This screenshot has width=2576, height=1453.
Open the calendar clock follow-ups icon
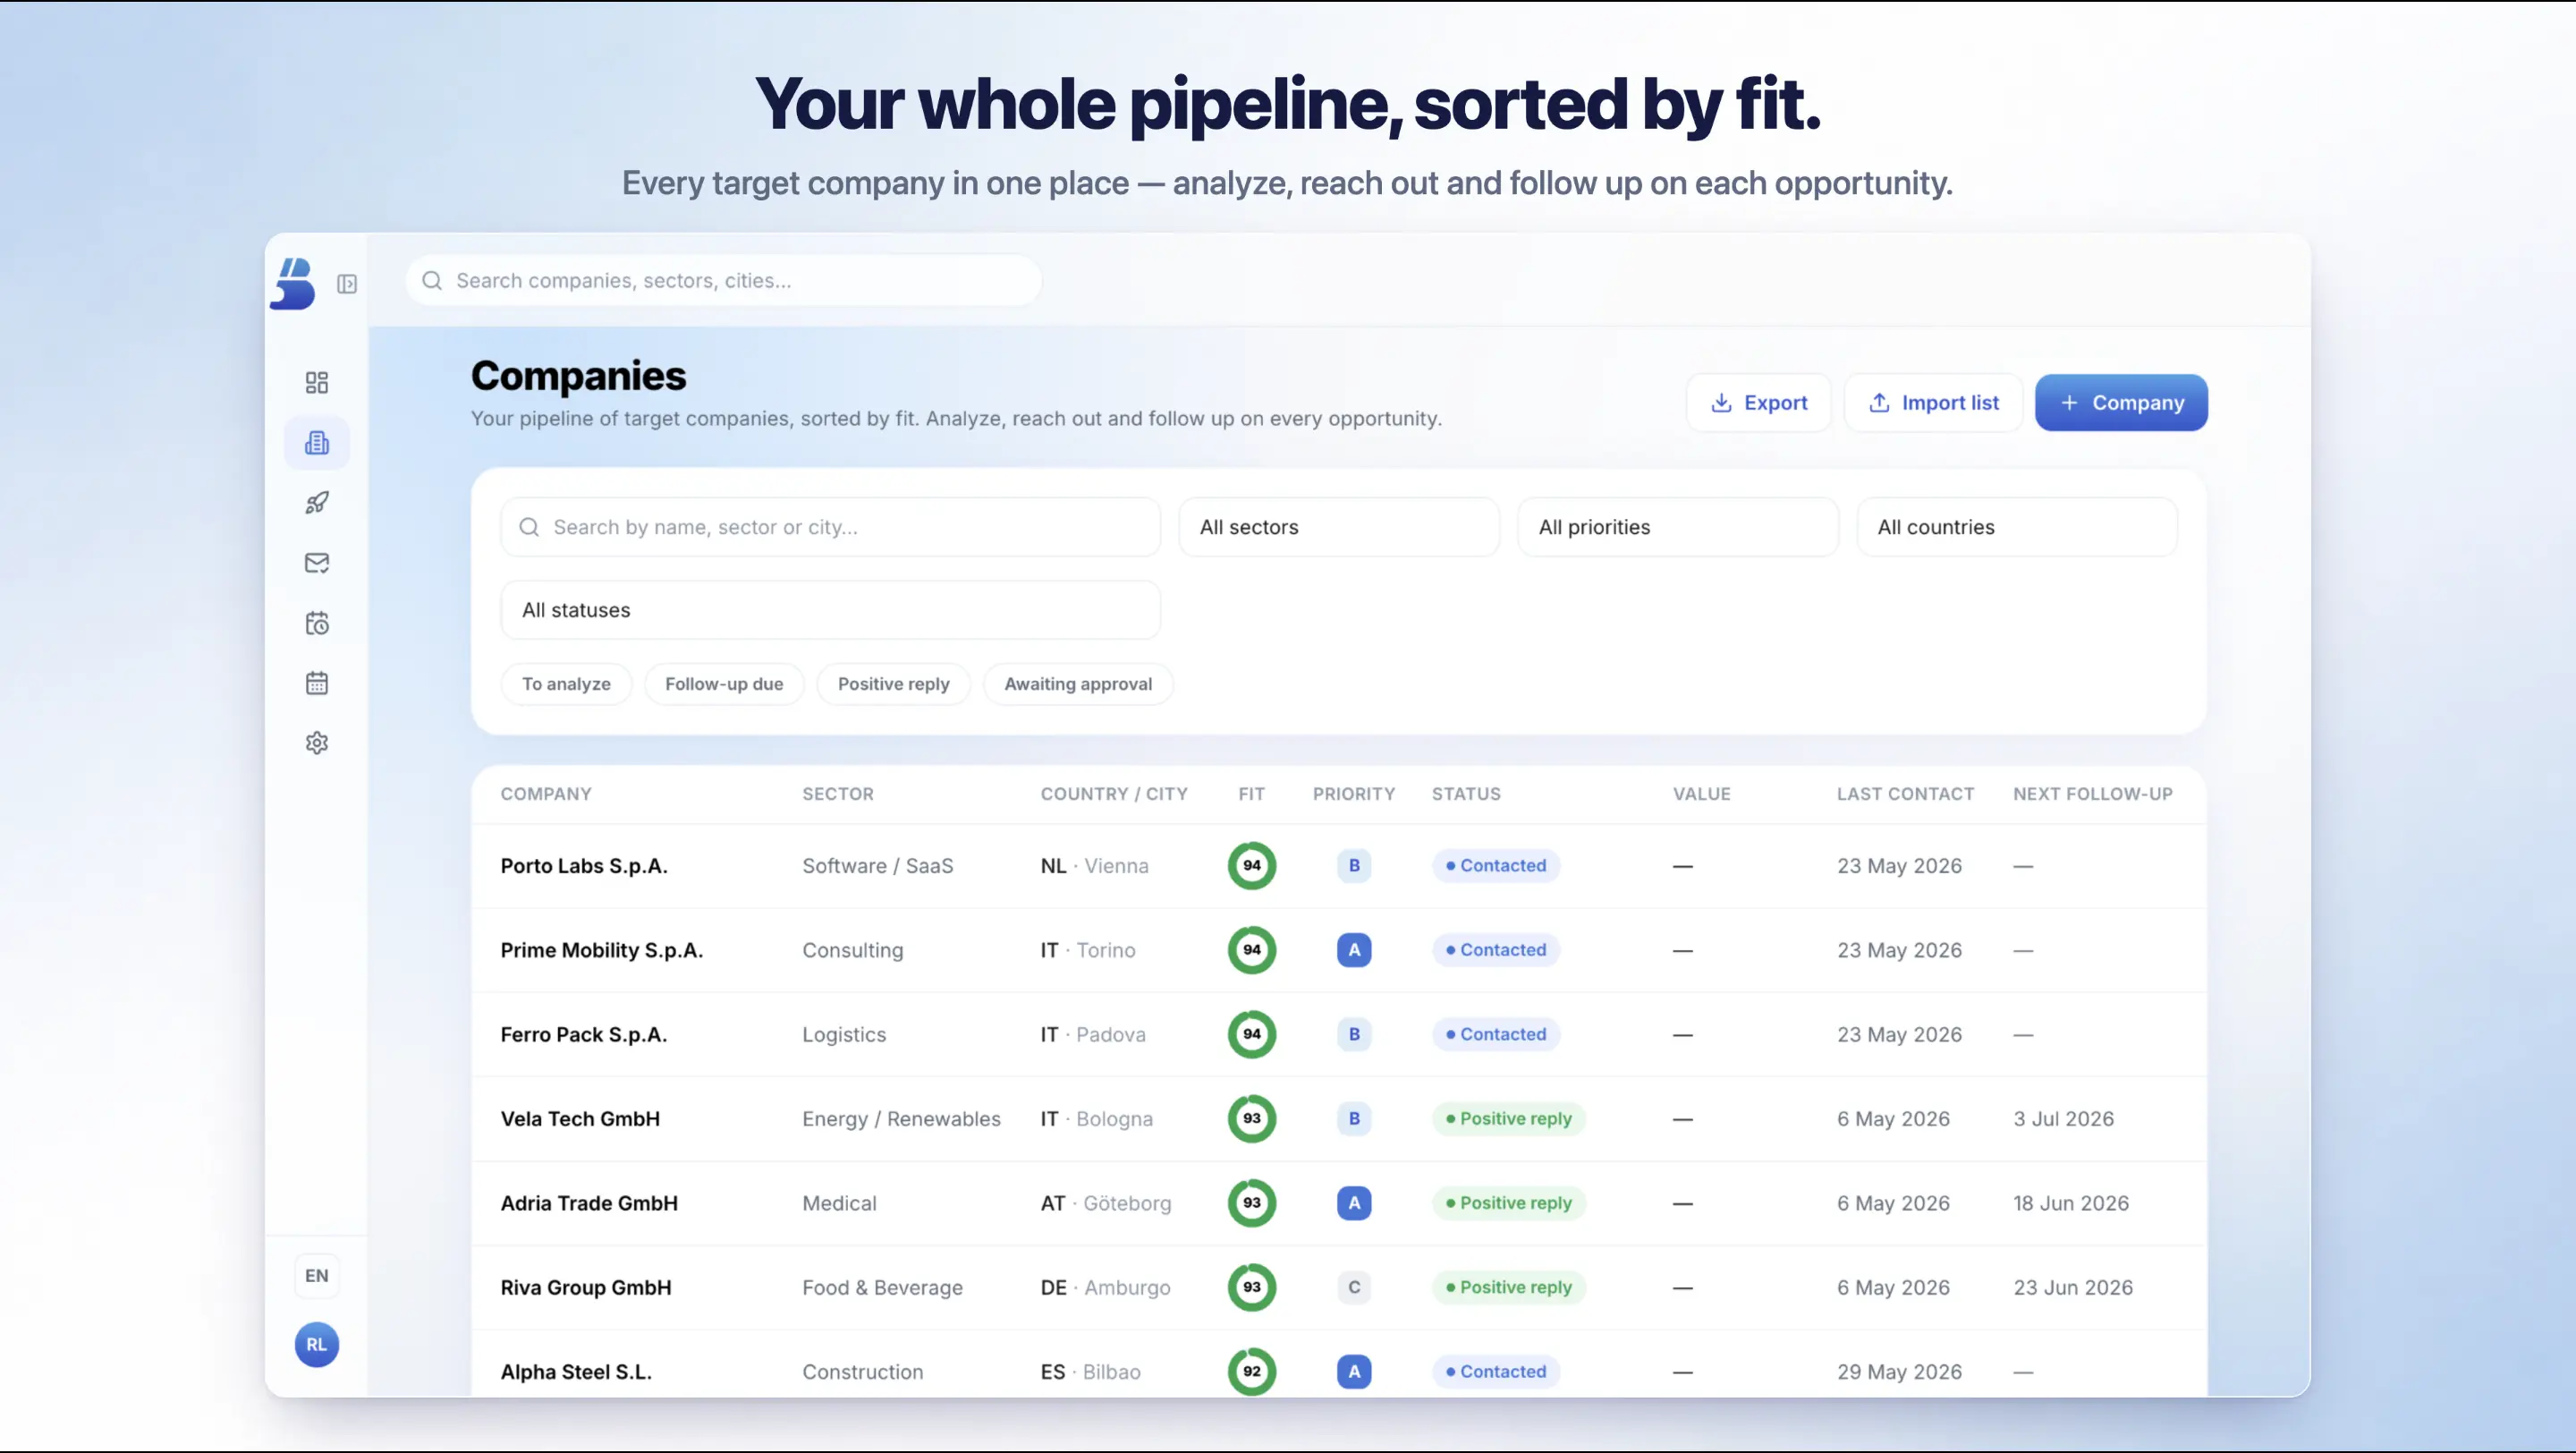(317, 623)
